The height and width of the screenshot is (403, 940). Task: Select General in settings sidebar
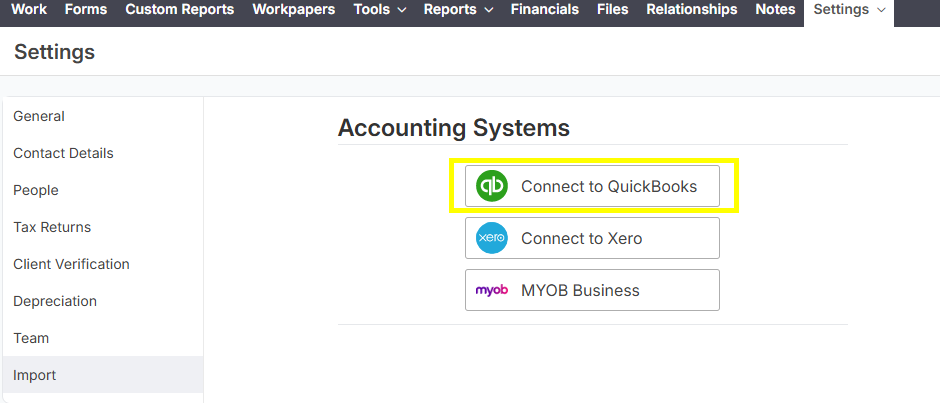coord(103,116)
